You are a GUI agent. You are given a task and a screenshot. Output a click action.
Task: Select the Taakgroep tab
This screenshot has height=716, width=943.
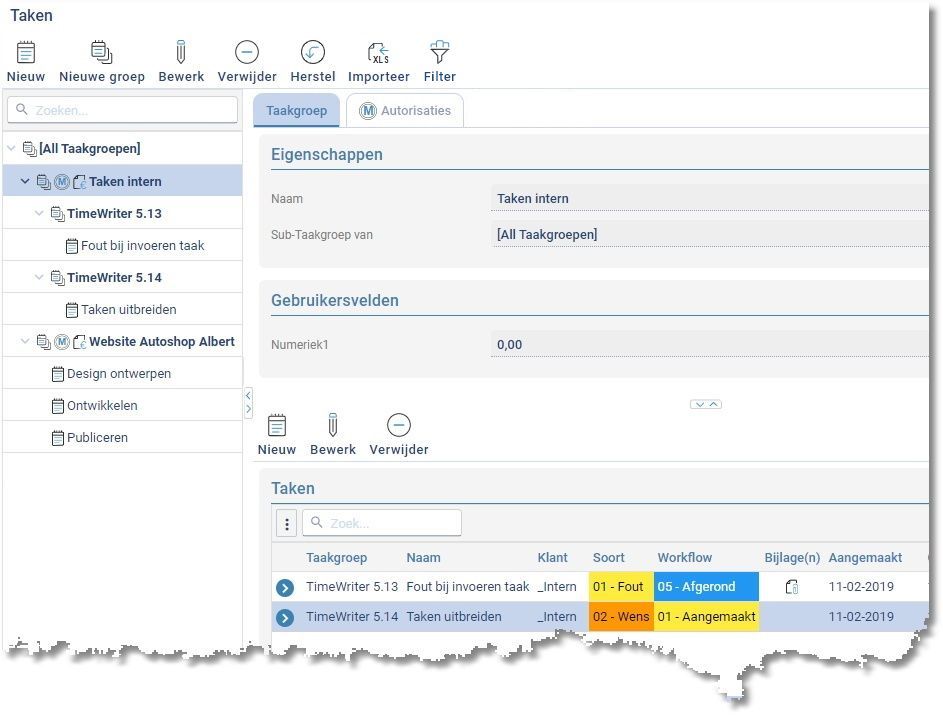[x=296, y=111]
